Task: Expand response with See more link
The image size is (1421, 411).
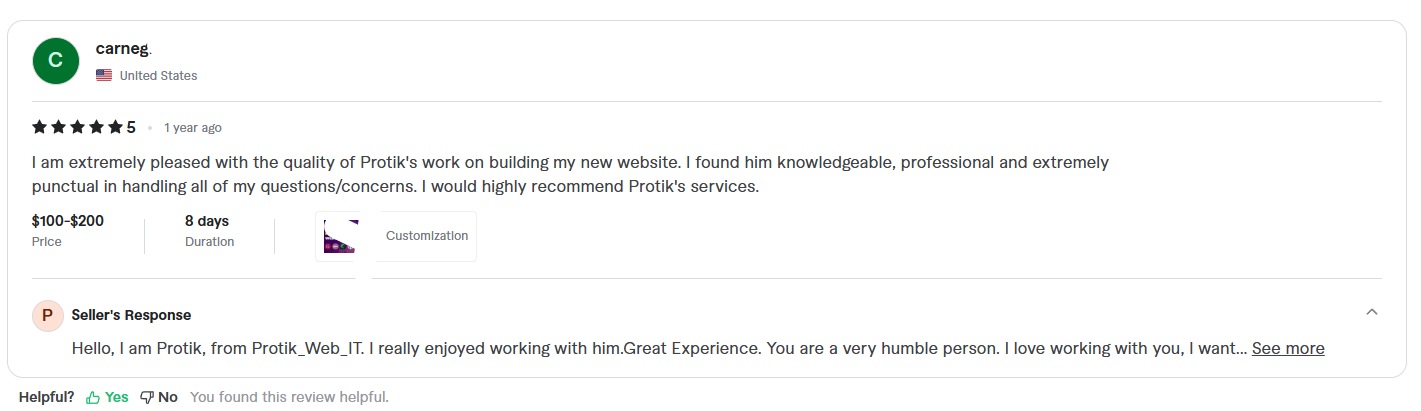Action: point(1288,348)
